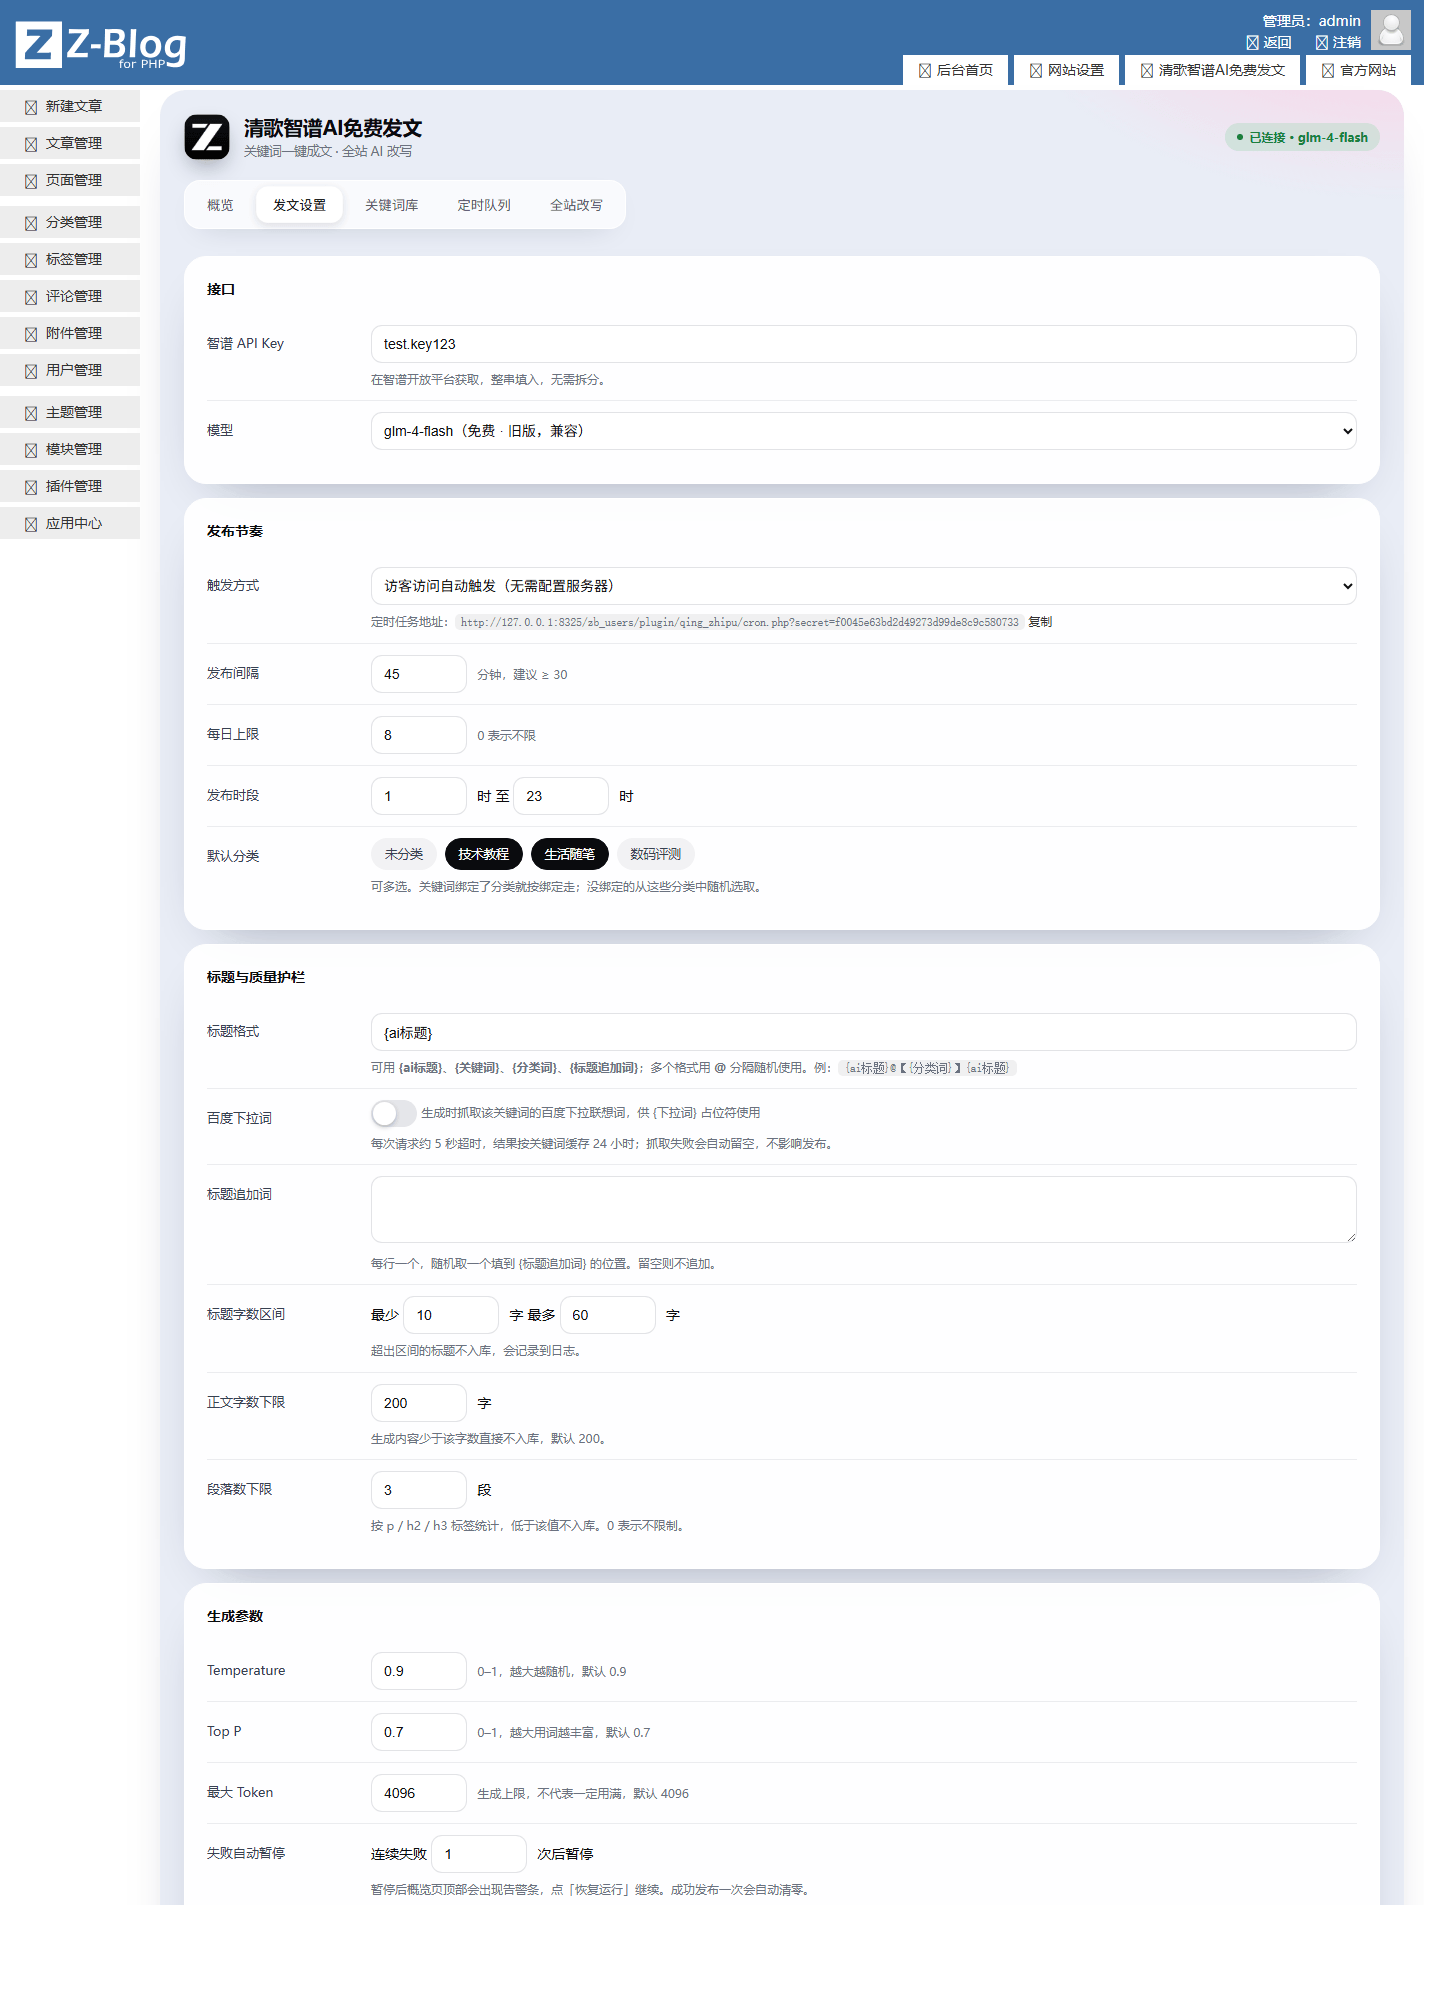Click the icon beside 用户管理
This screenshot has width=1440, height=2000.
(x=31, y=371)
